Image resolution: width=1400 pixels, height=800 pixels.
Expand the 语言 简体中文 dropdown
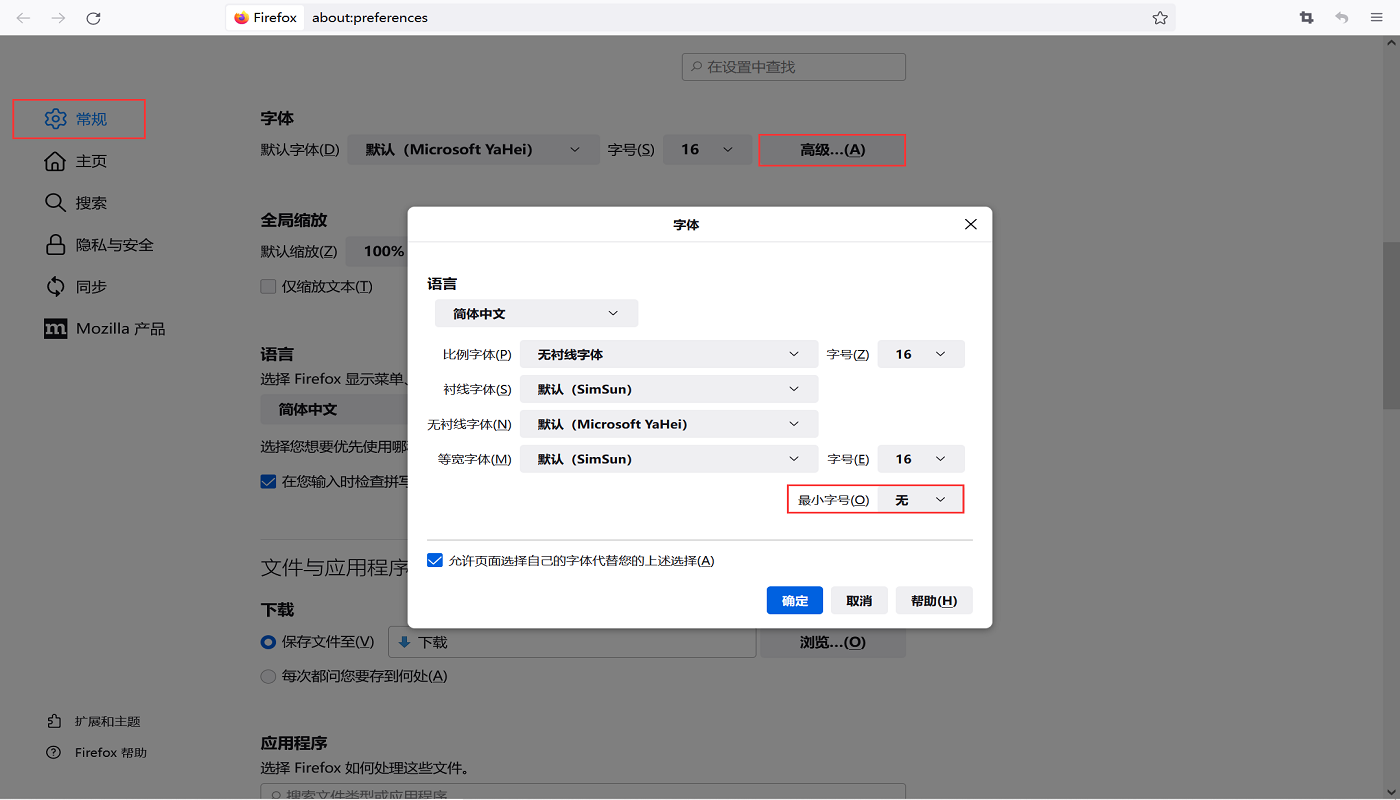536,313
